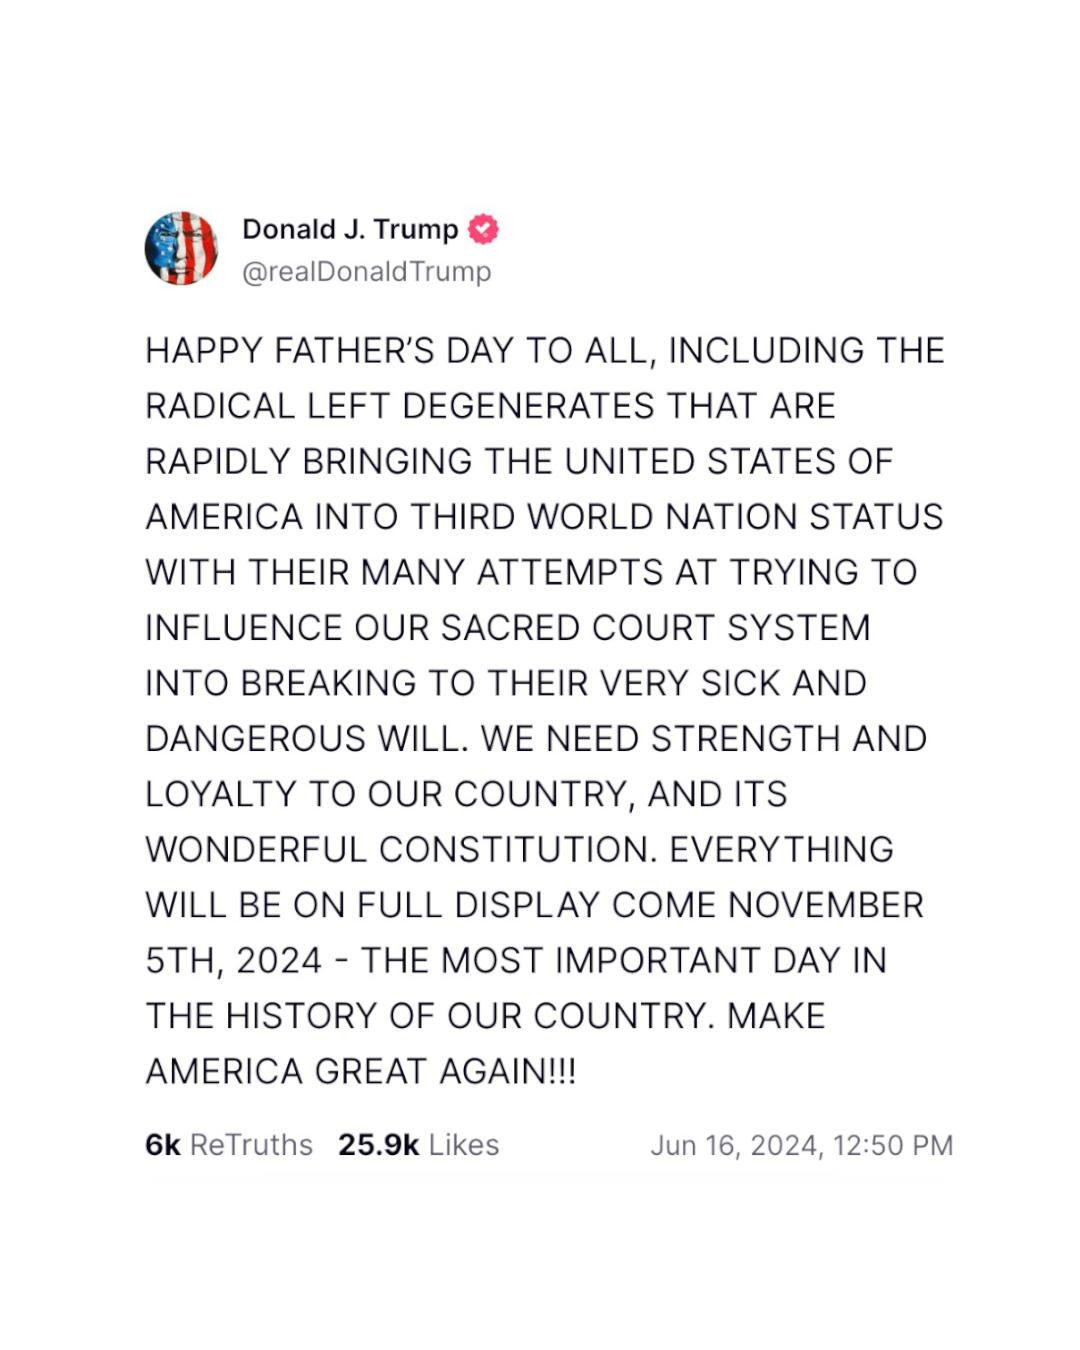This screenshot has height=1350, width=1080.
Task: Click the ReTruths label
Action: pyautogui.click(x=251, y=1144)
